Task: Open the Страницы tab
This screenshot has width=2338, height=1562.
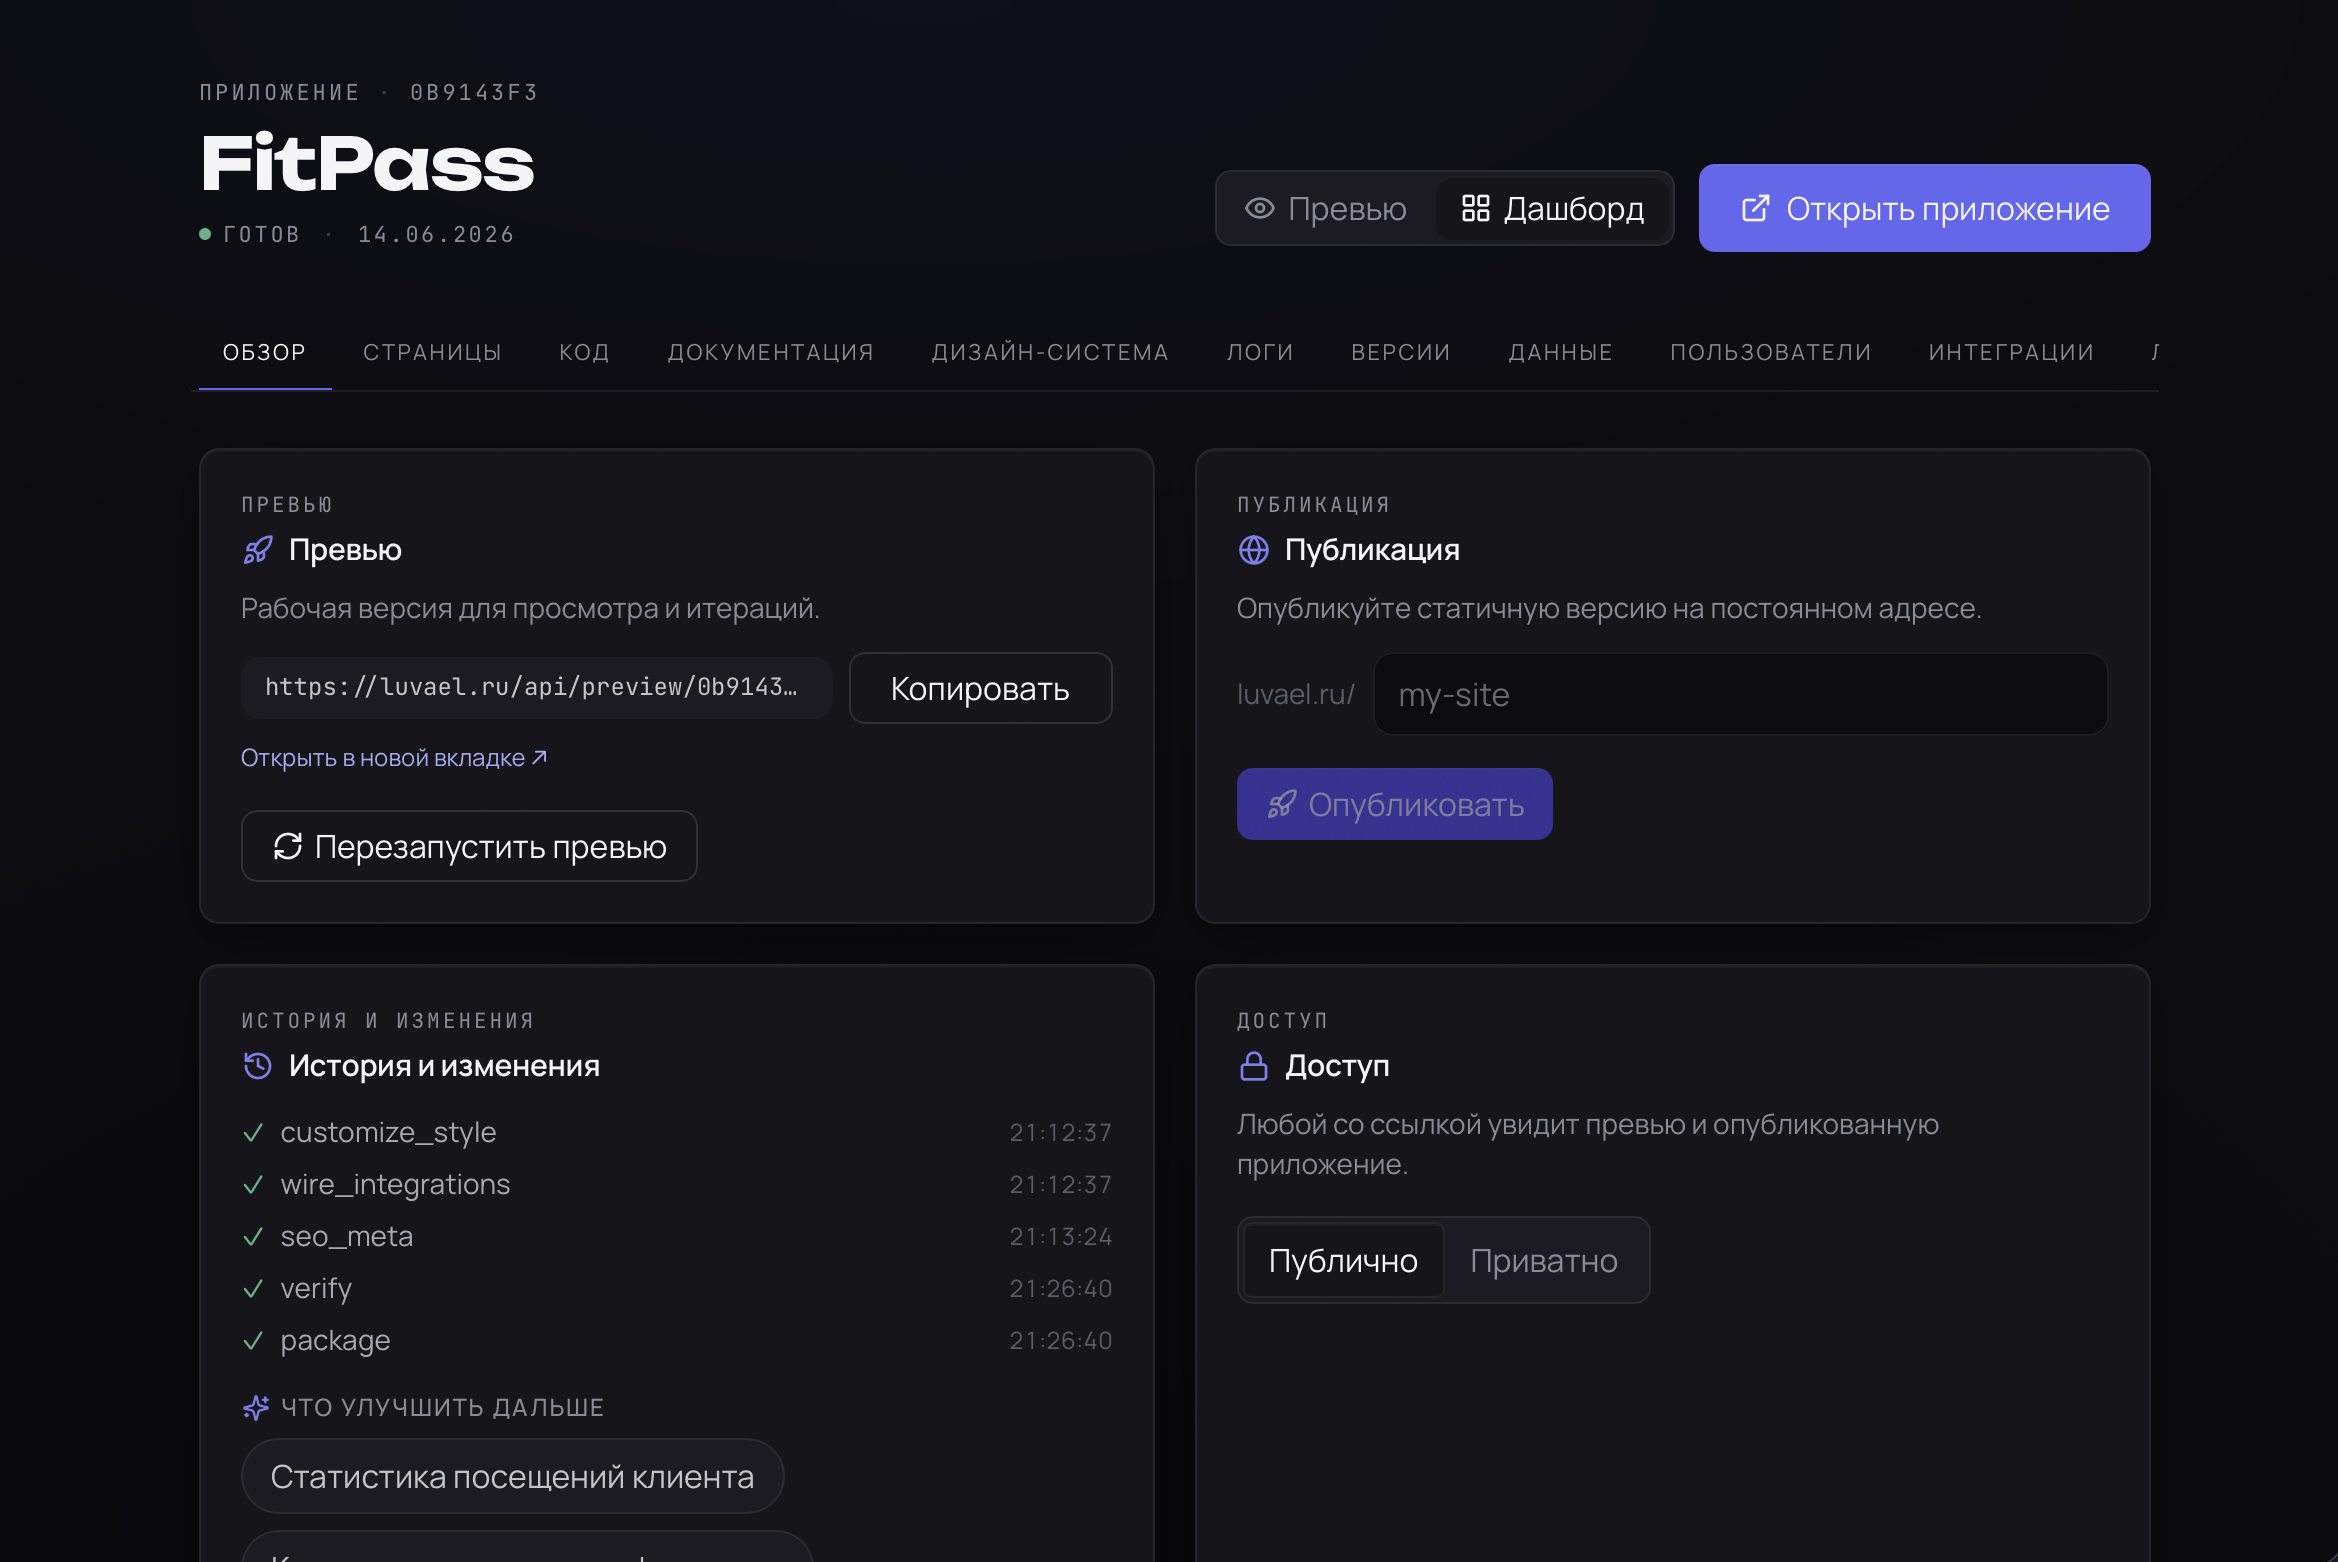Action: point(432,352)
